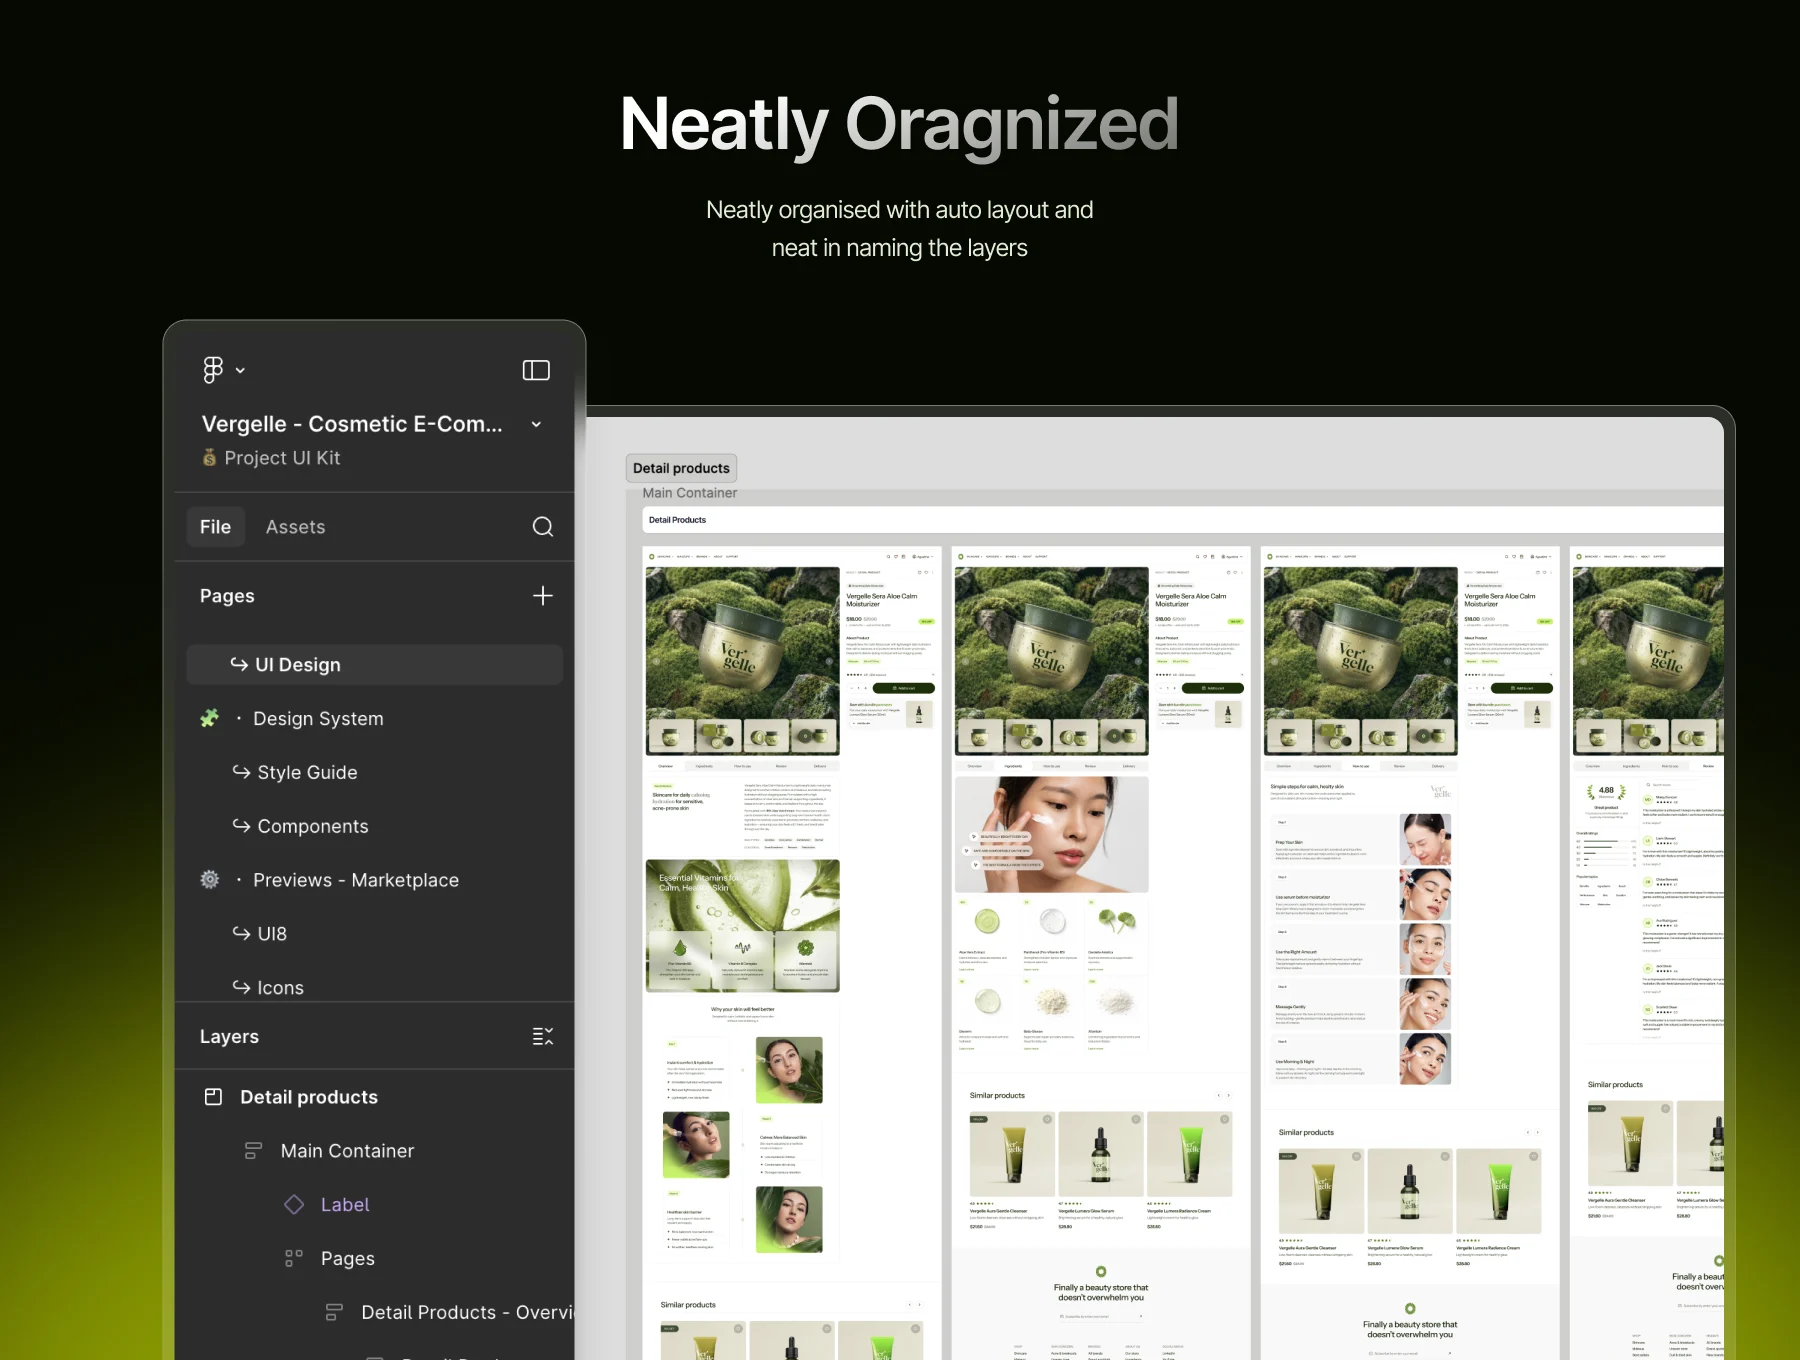Open the Figma main menu logo
The image size is (1800, 1360).
tap(213, 370)
